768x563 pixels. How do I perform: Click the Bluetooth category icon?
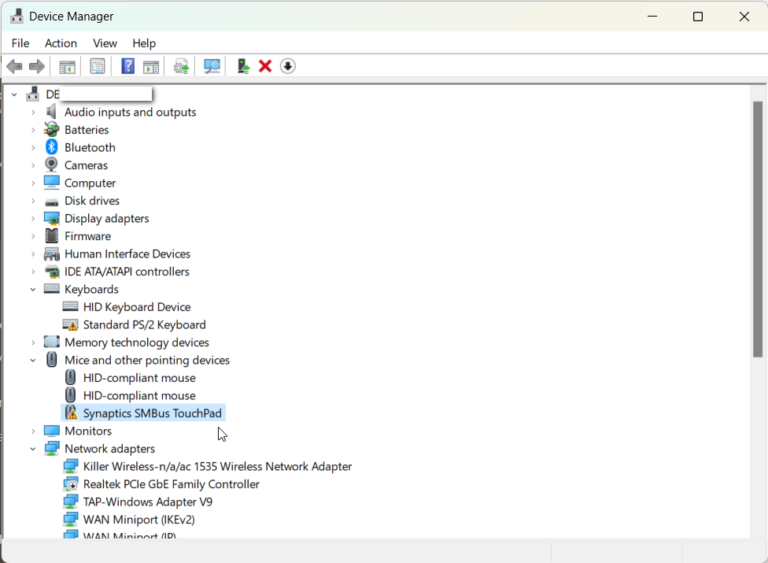pos(52,147)
